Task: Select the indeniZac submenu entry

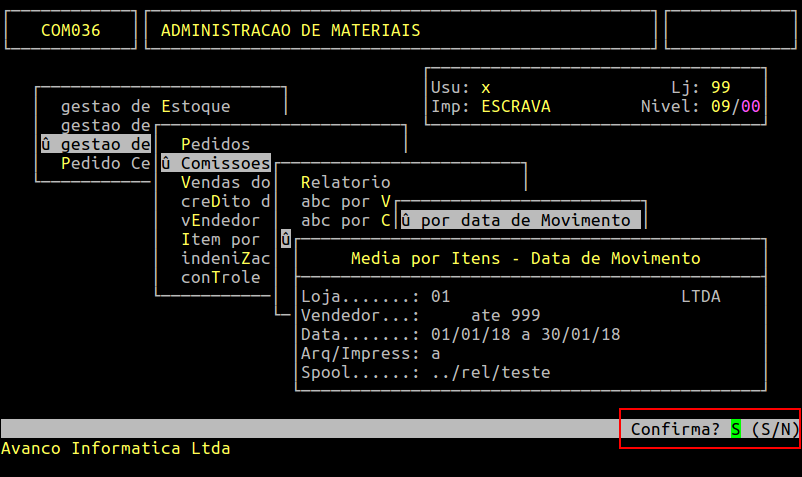Action: click(225, 258)
